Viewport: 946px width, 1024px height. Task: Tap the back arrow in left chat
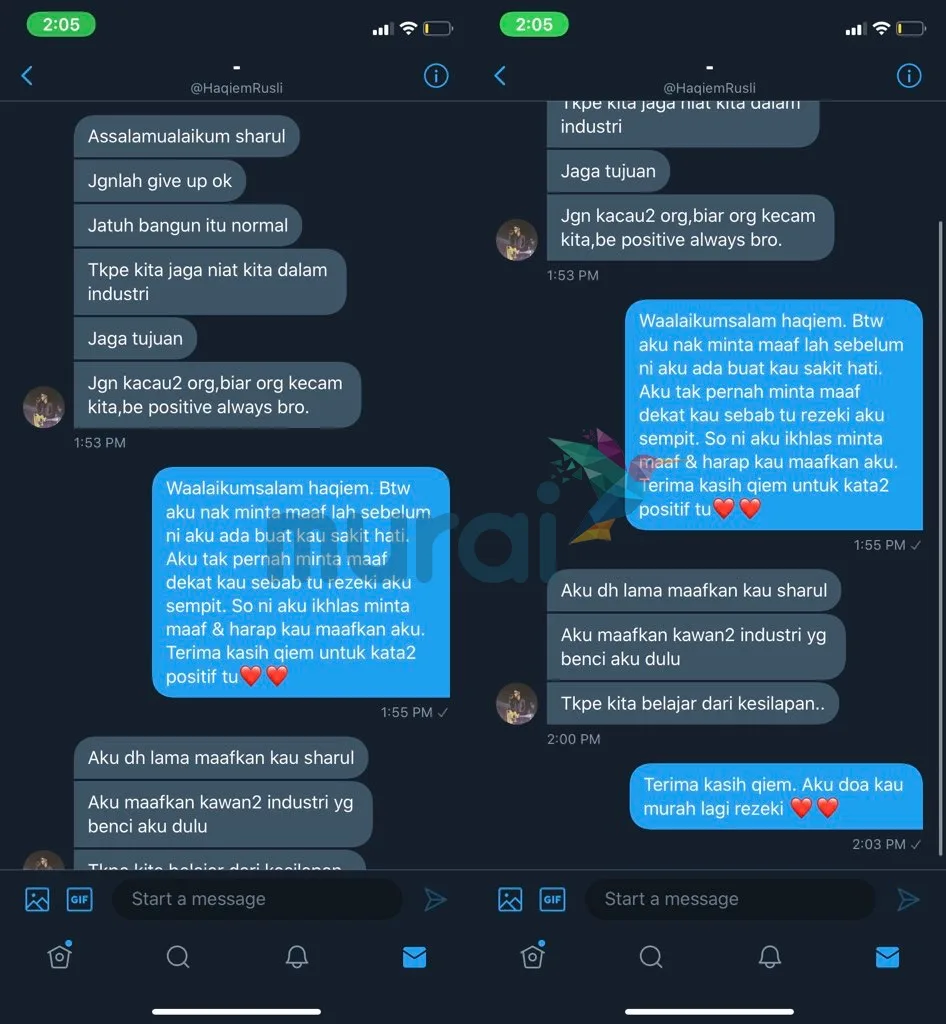pyautogui.click(x=27, y=76)
